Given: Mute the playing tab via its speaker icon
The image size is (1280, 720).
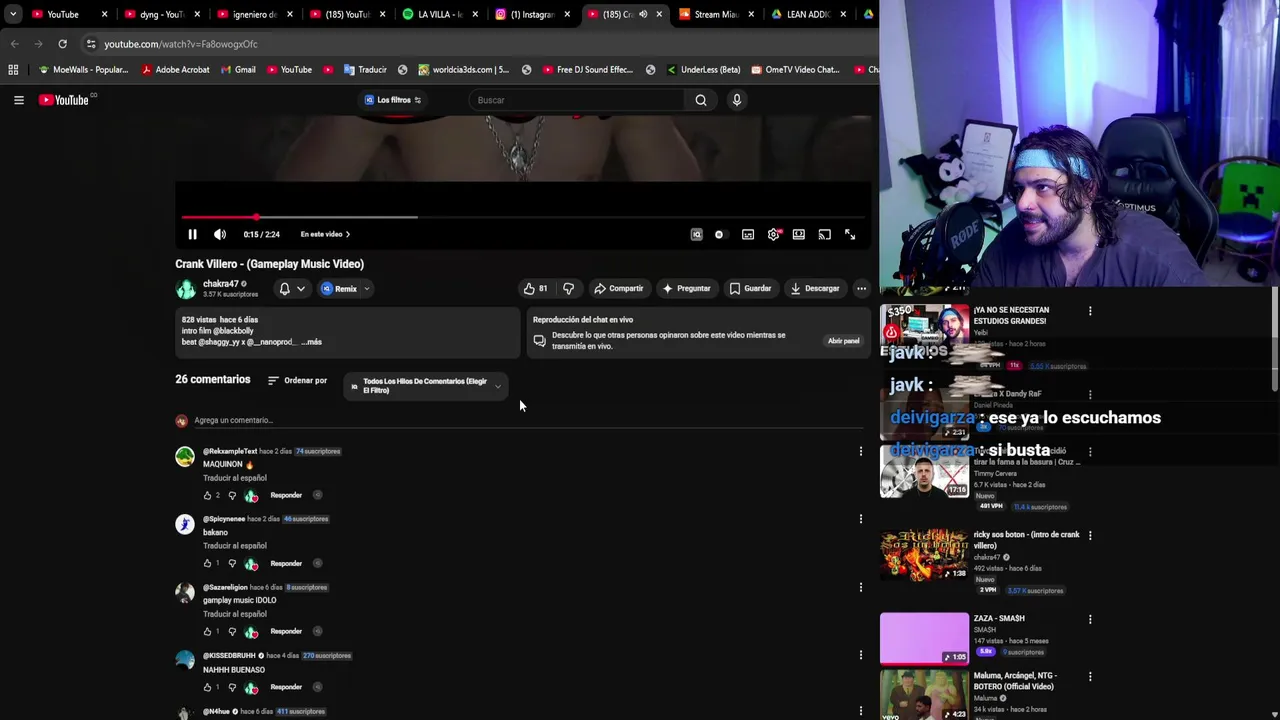Looking at the screenshot, I should pos(643,14).
